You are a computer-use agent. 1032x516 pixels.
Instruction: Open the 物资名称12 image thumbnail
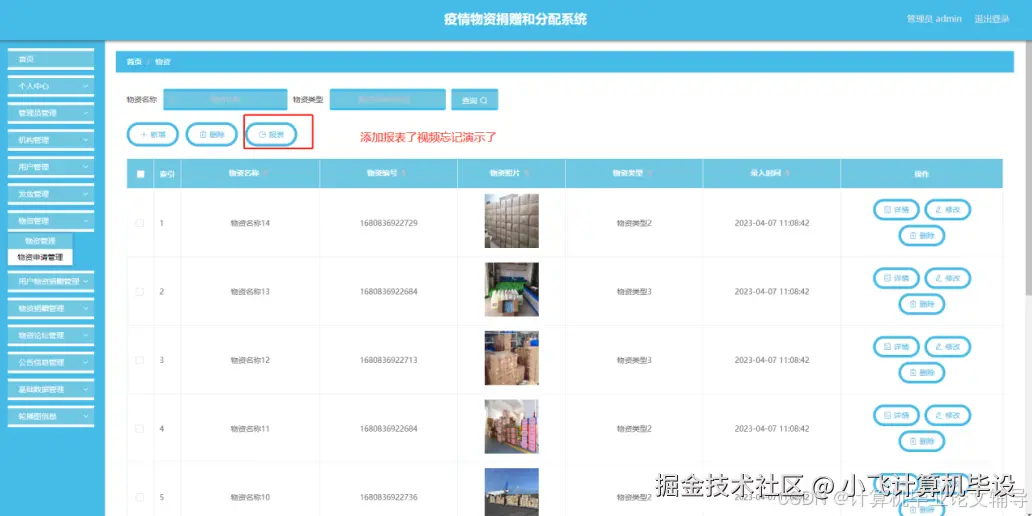click(x=511, y=358)
